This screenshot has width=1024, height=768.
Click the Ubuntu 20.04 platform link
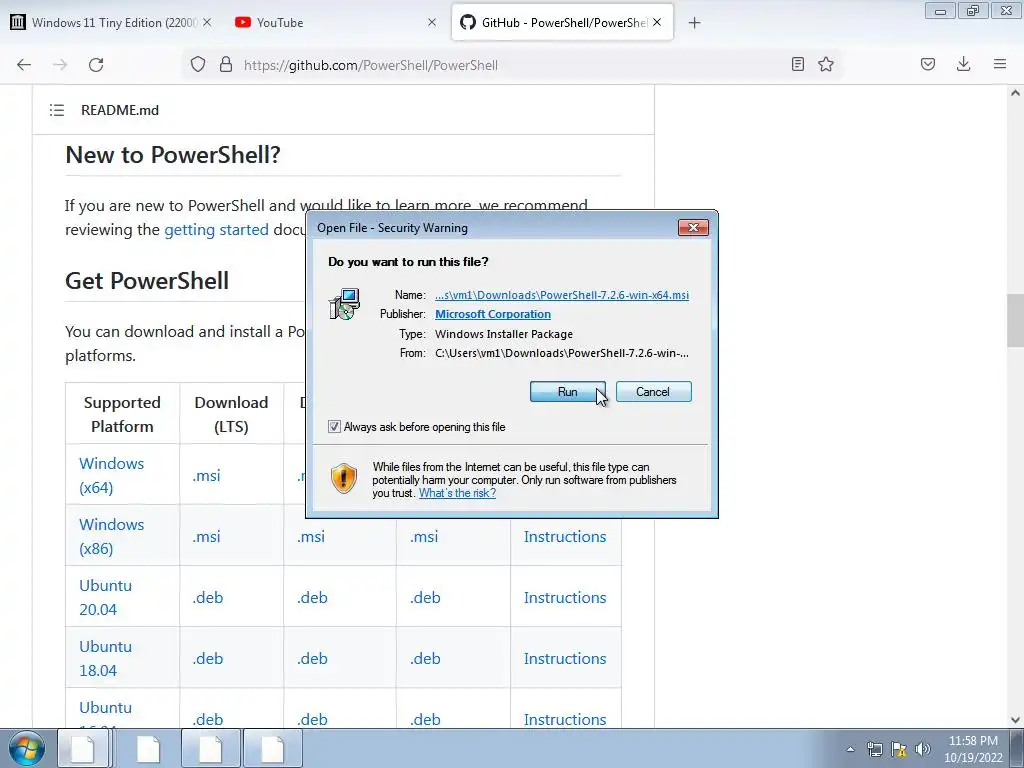pyautogui.click(x=106, y=598)
